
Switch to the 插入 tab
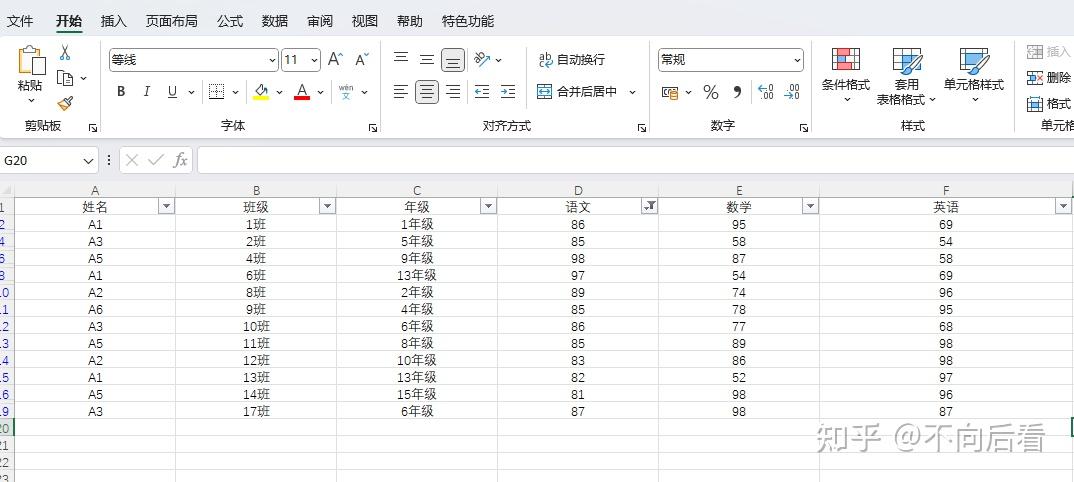113,21
